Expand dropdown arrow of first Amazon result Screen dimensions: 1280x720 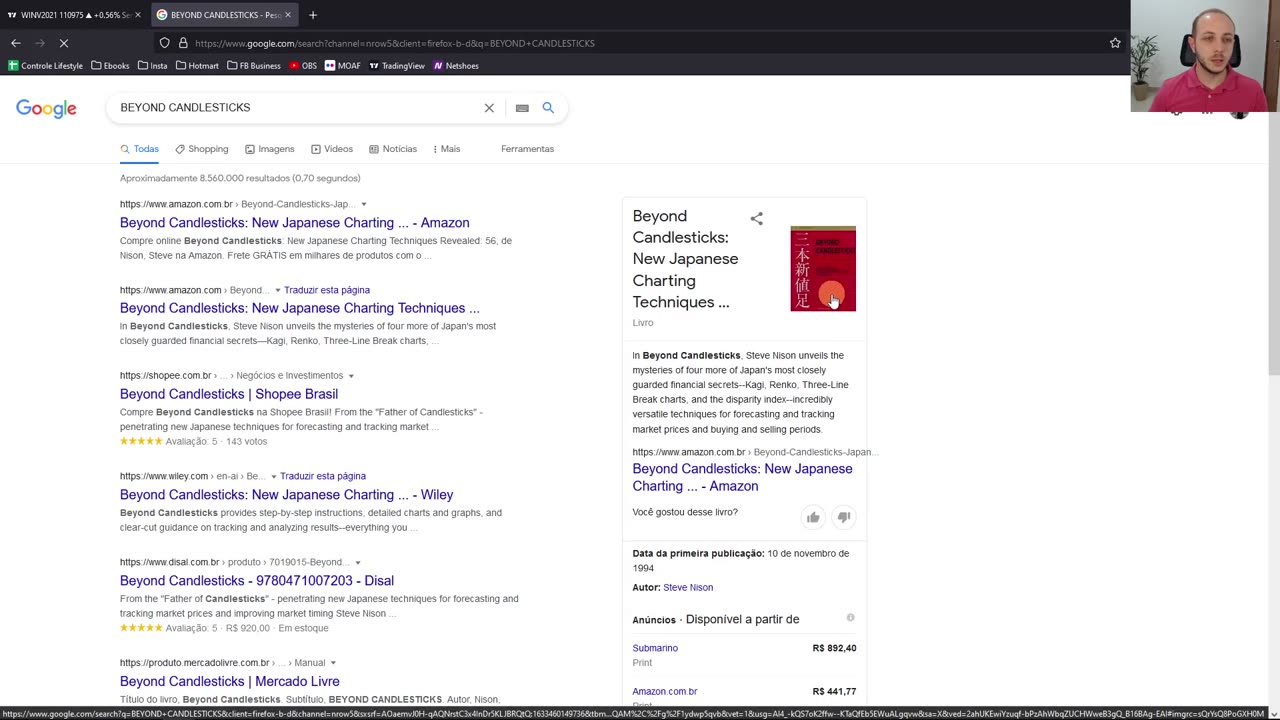coord(363,204)
